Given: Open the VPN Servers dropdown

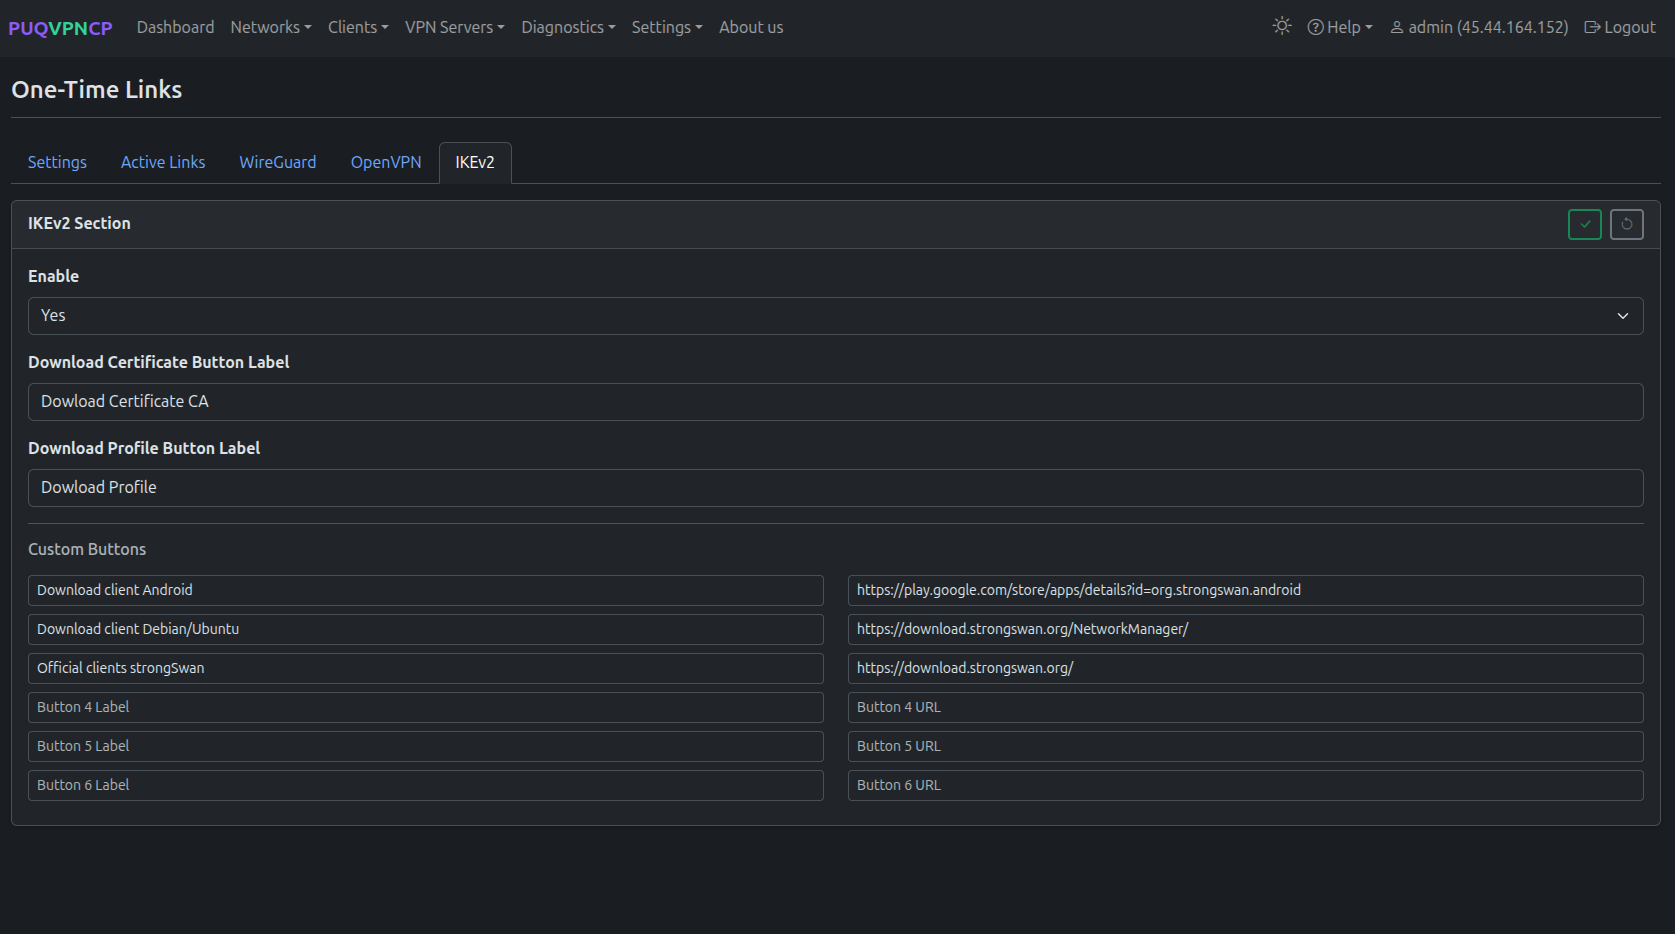Looking at the screenshot, I should tap(455, 27).
